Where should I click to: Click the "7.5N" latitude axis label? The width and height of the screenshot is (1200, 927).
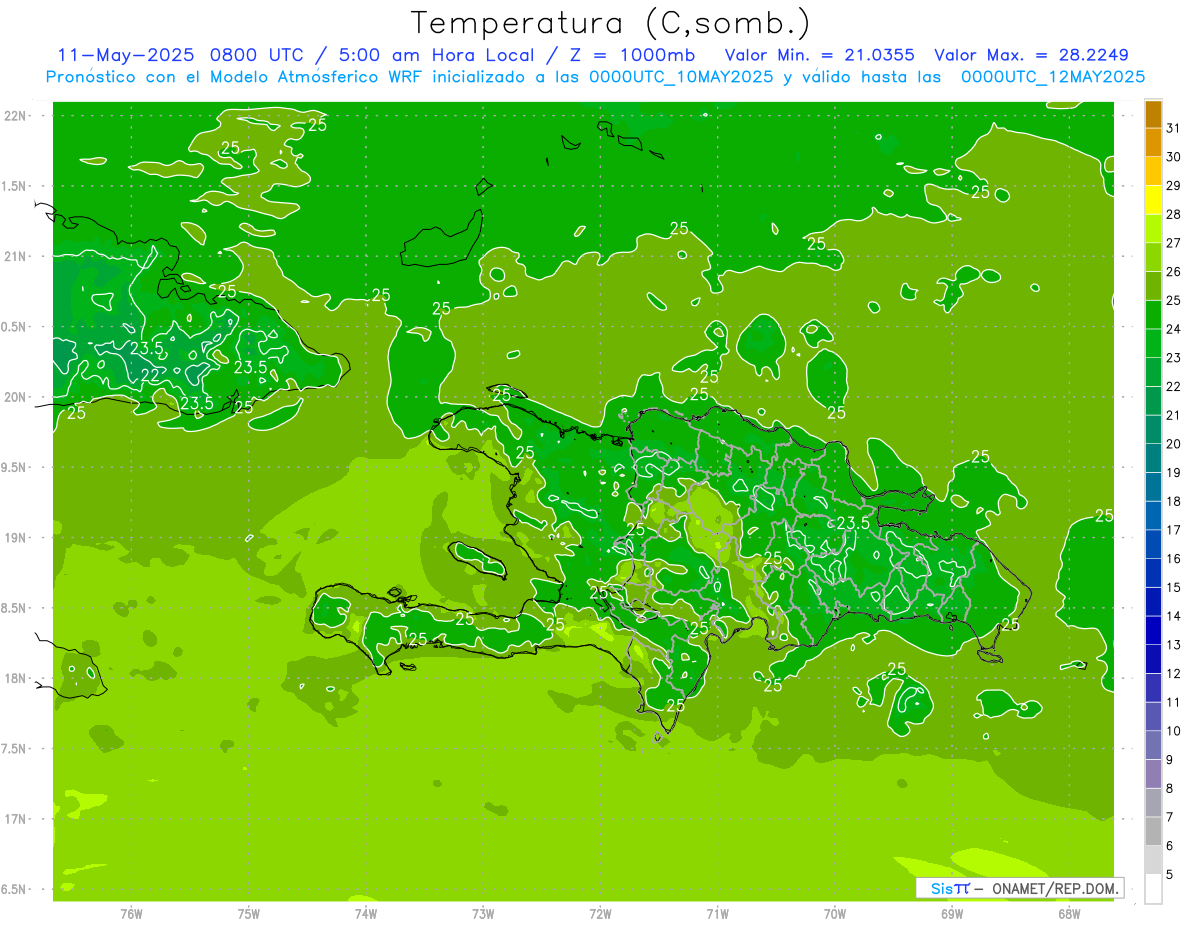[14, 749]
